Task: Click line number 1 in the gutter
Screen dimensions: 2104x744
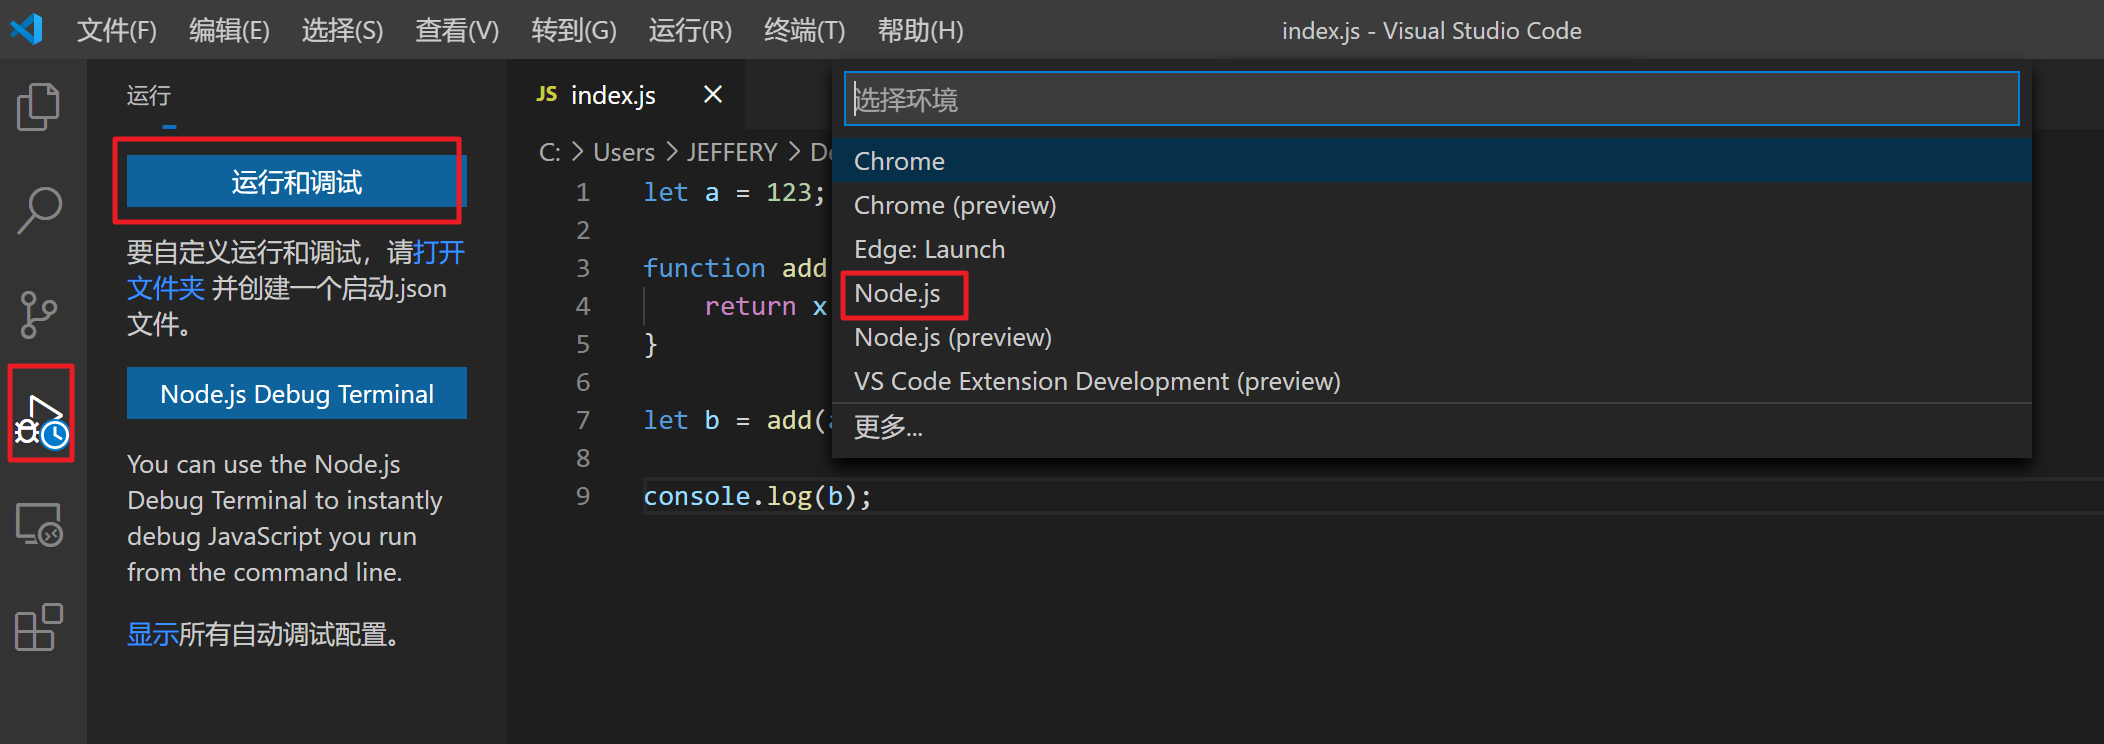Action: point(583,192)
